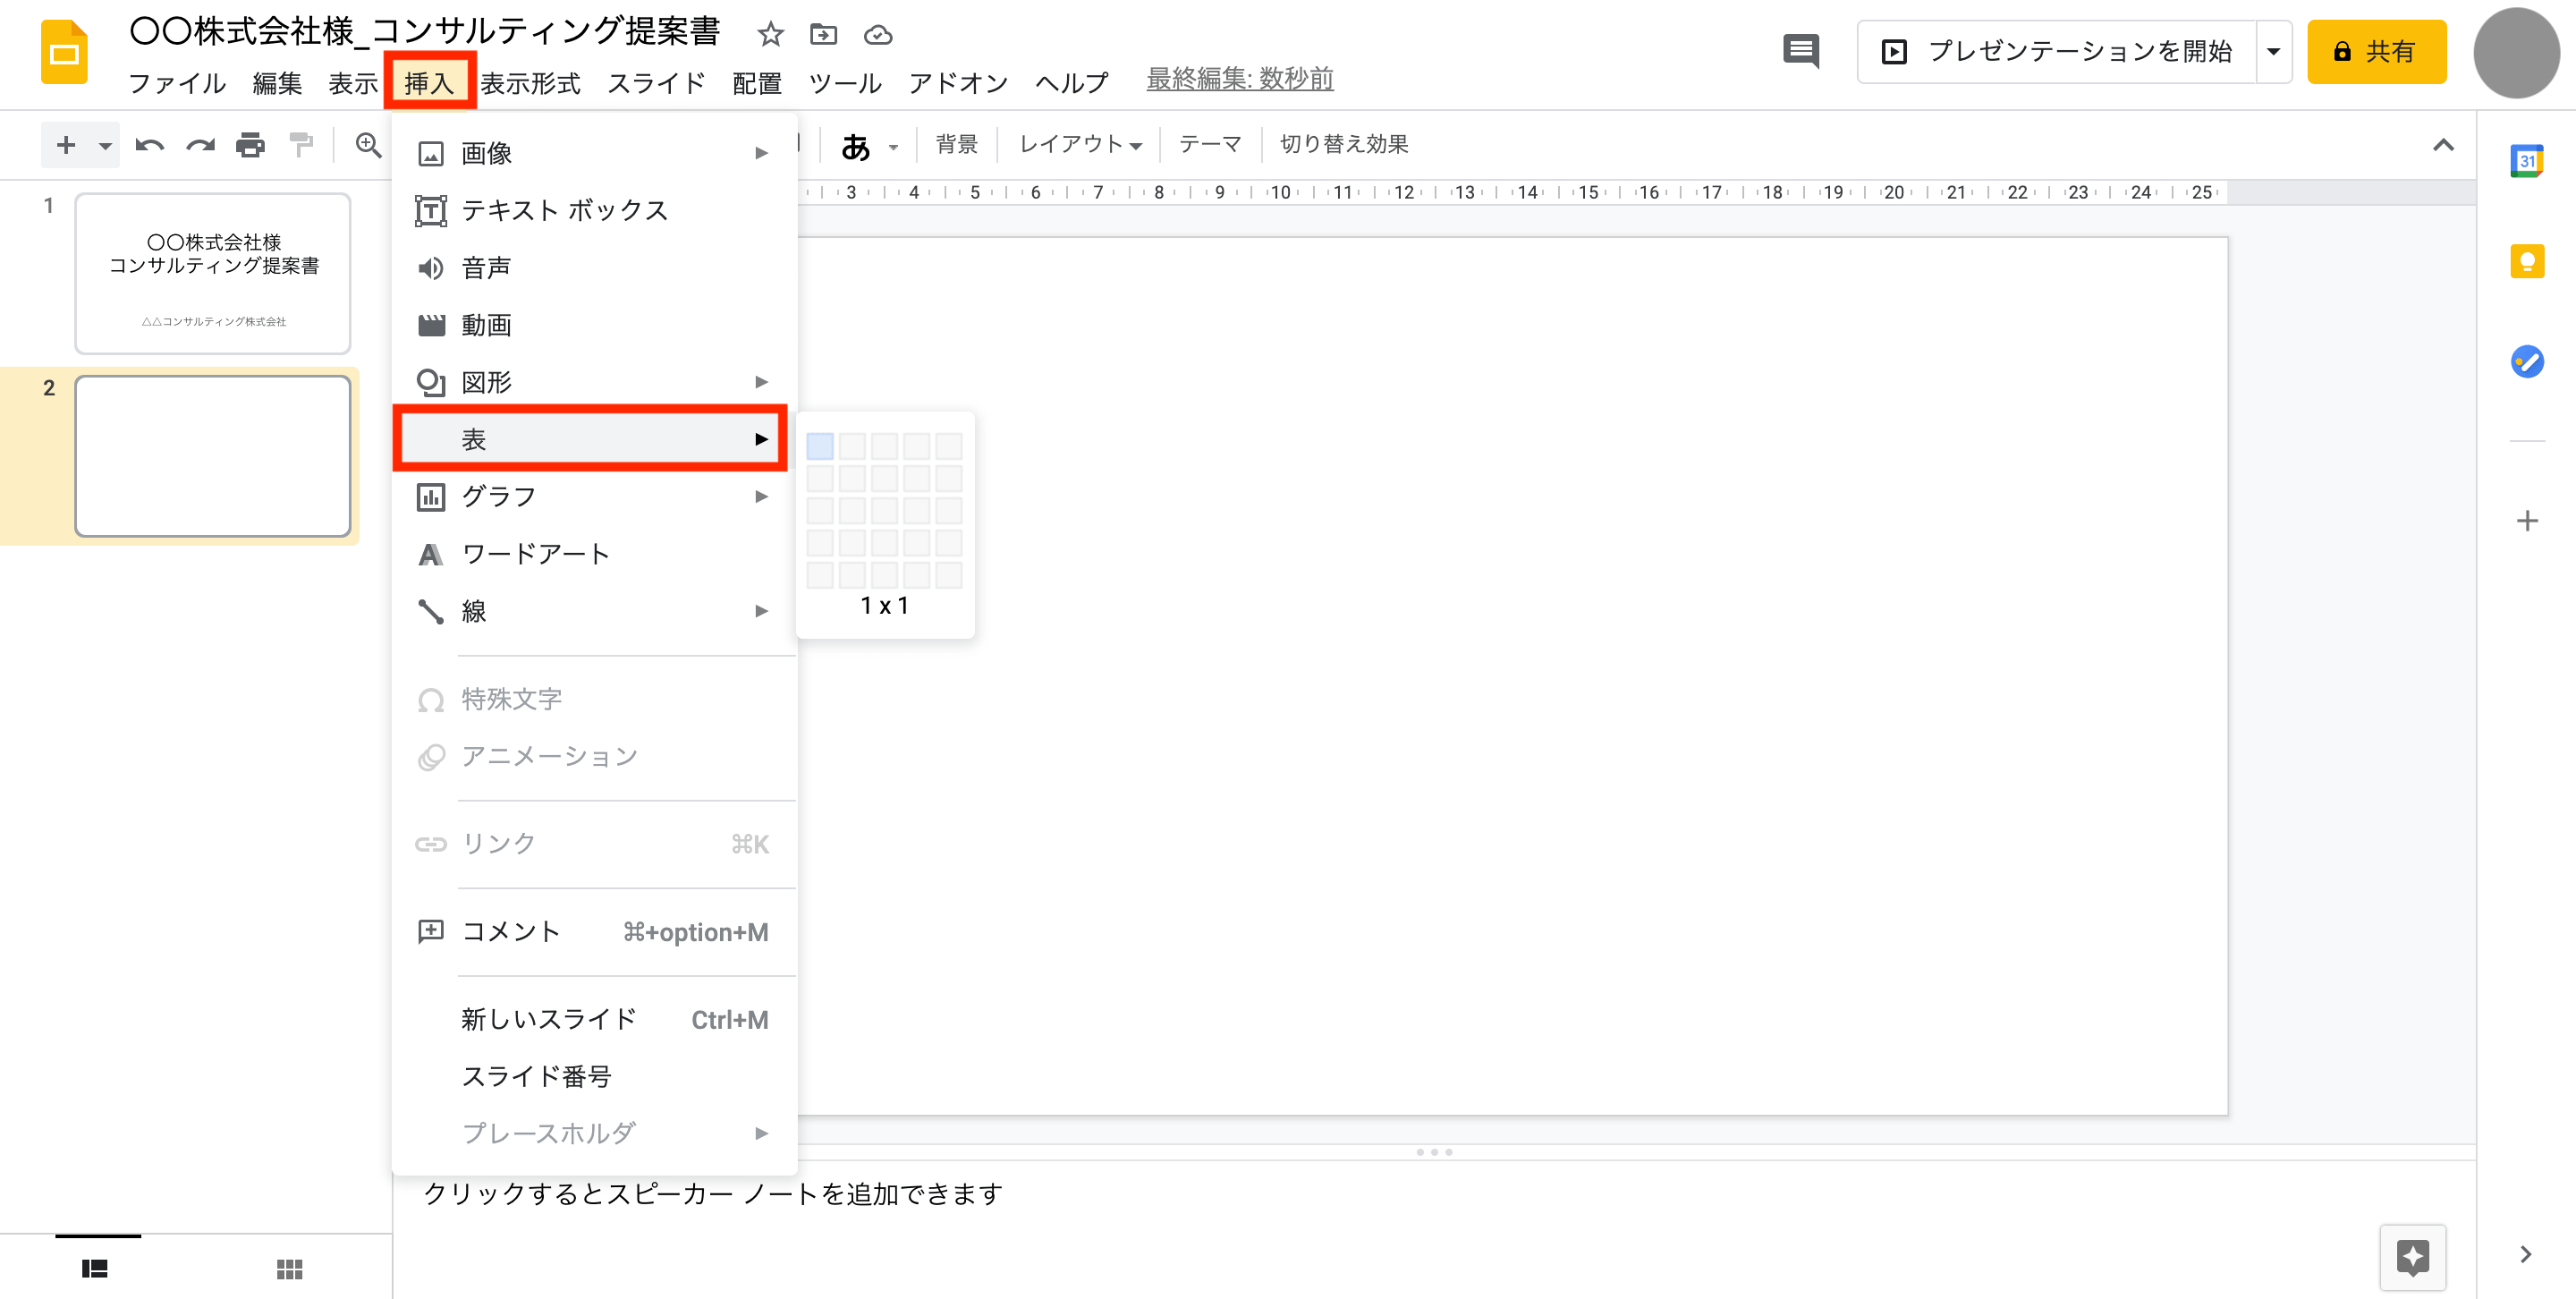Open the new slide layout dropdown arrow

point(105,146)
